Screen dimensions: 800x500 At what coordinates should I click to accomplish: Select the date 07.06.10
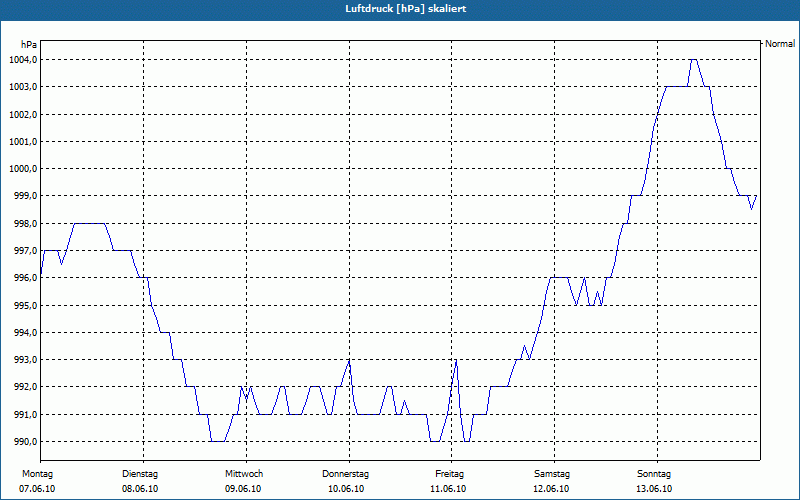37,489
